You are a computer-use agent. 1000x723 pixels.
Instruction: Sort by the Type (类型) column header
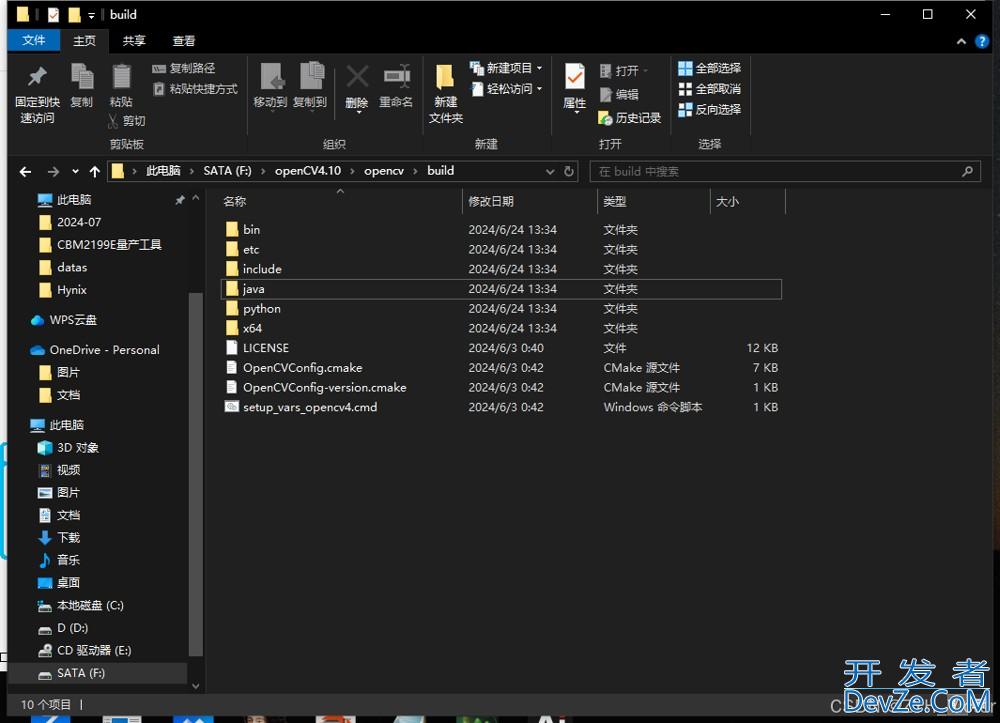[x=615, y=201]
